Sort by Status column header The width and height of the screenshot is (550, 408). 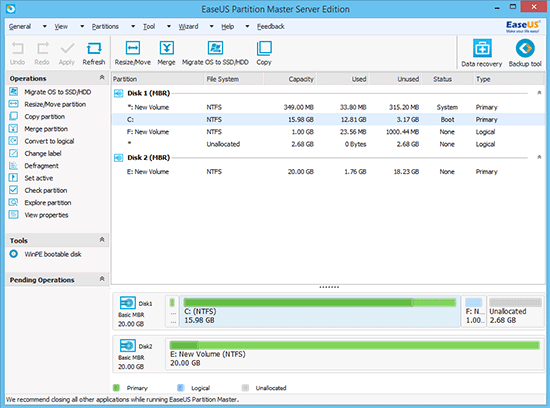point(448,79)
